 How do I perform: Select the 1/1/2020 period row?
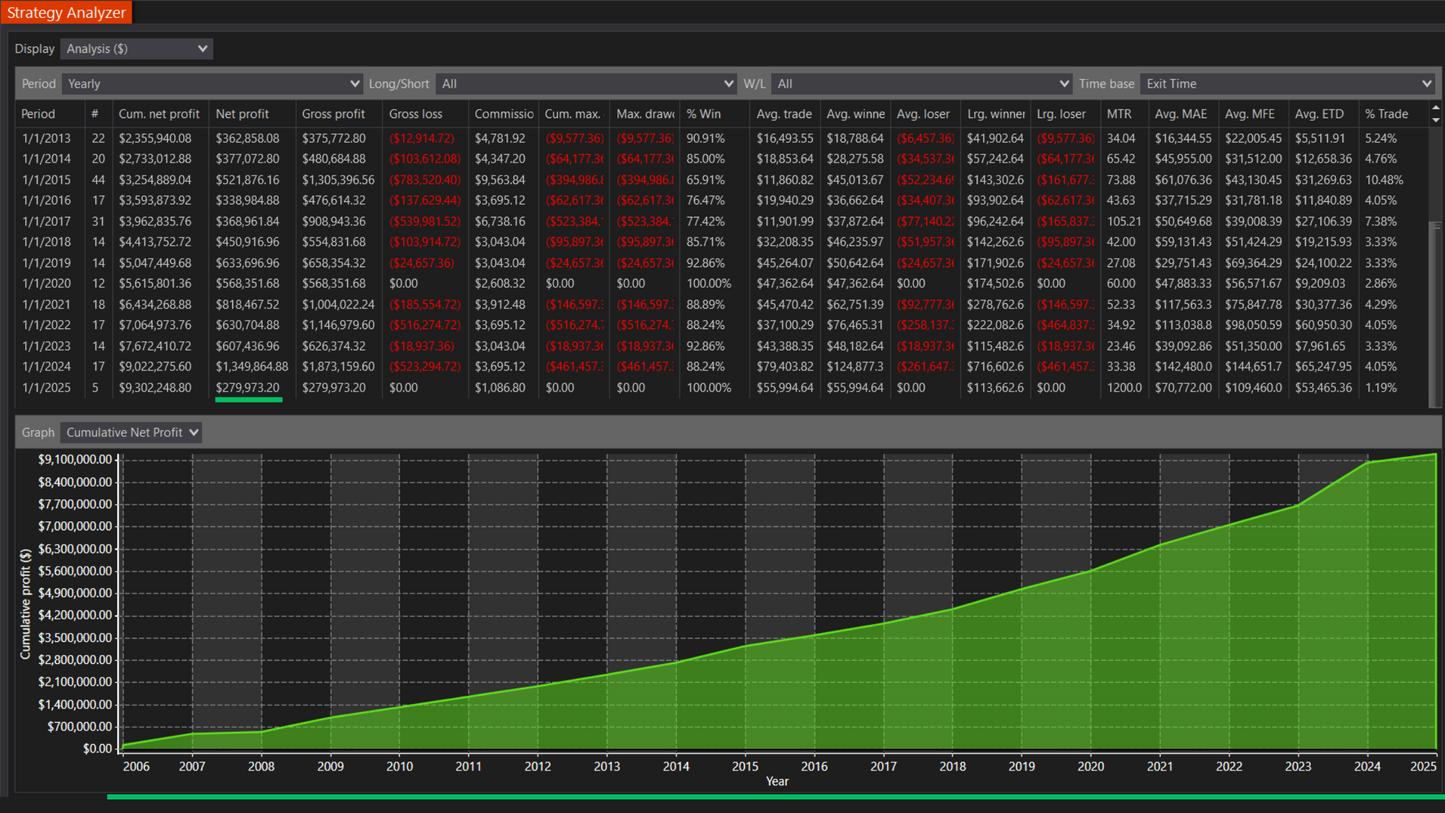coord(722,283)
